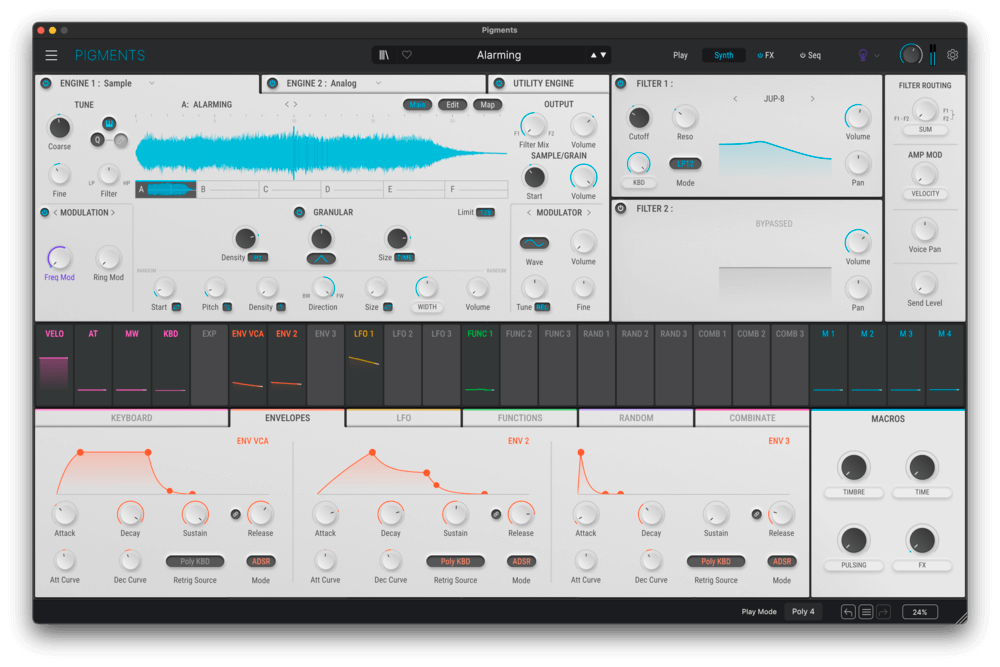Open the preset library browser icon
The width and height of the screenshot is (1000, 667).
(x=384, y=56)
